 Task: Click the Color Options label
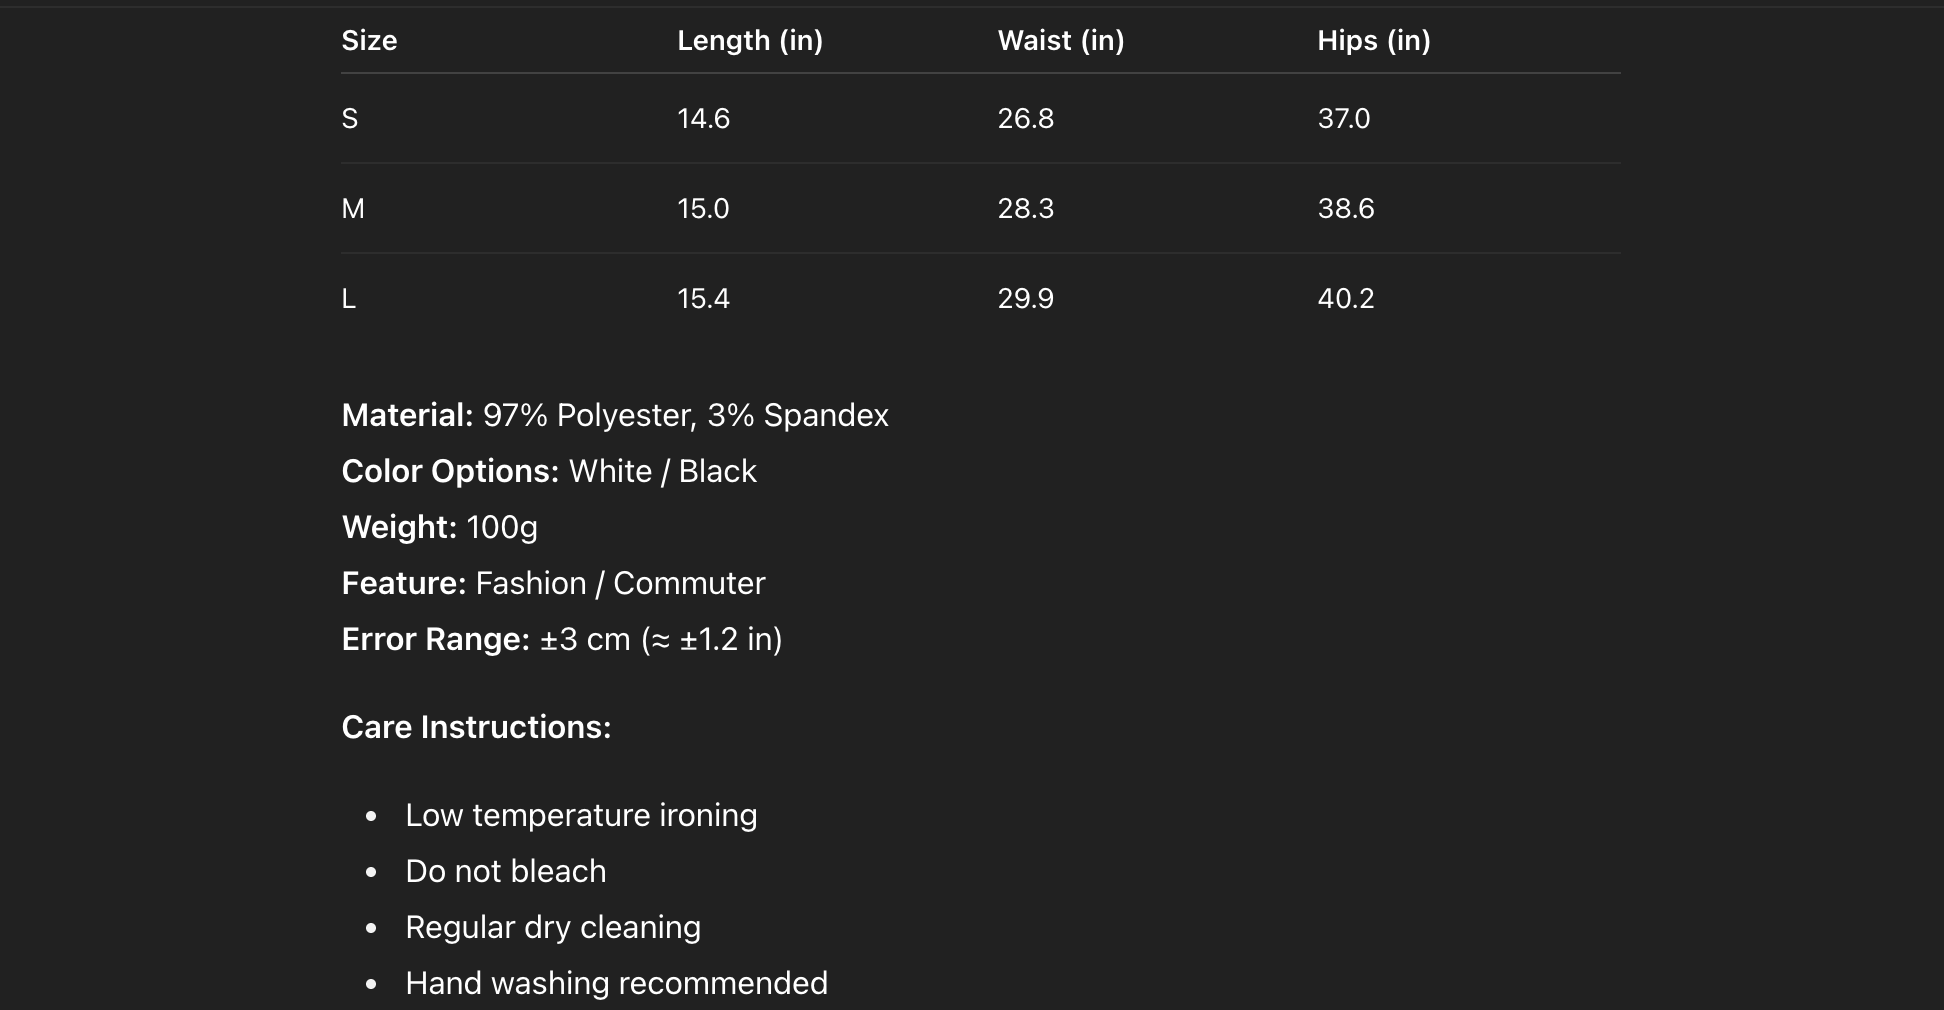point(450,471)
